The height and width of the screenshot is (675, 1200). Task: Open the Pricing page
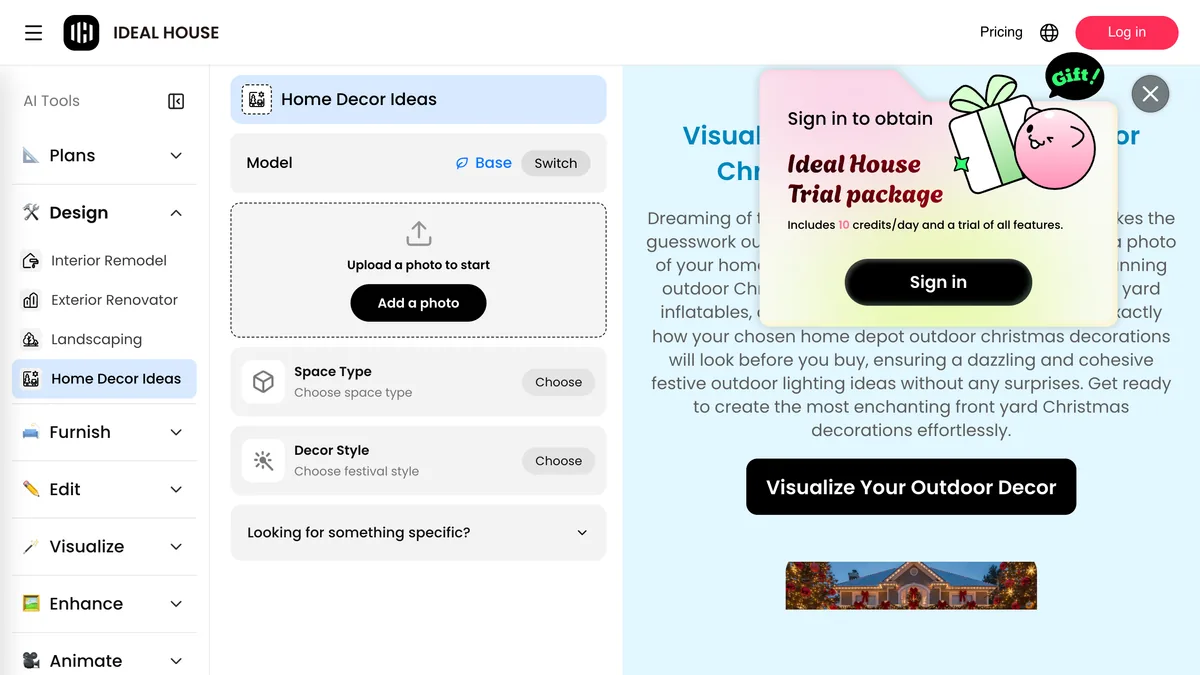pyautogui.click(x=1001, y=32)
